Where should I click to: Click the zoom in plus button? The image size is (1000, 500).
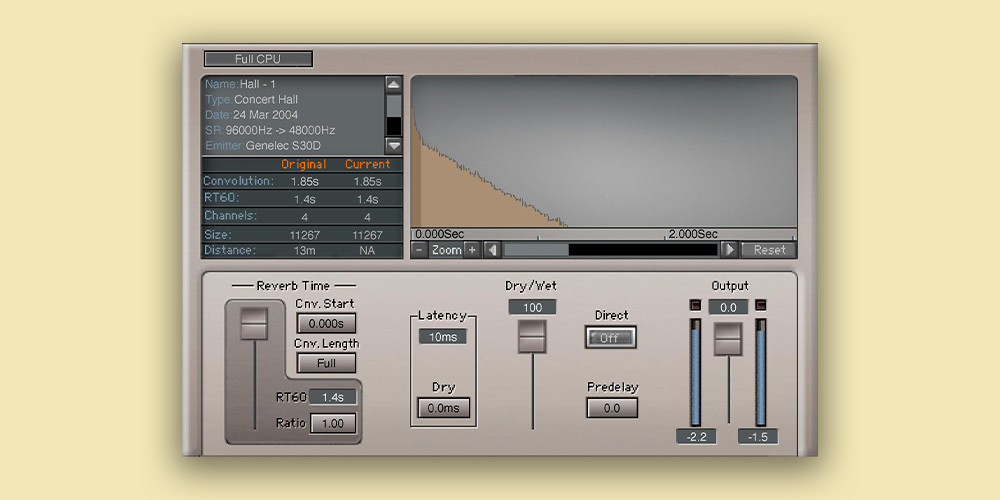click(472, 250)
